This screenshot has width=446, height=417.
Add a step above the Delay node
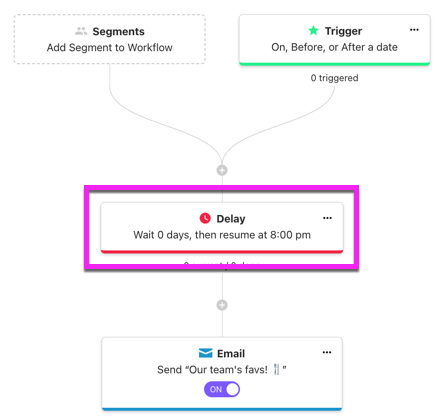click(x=222, y=170)
